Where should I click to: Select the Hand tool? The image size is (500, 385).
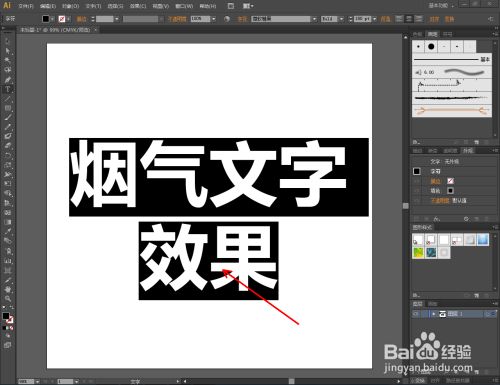coord(8,289)
